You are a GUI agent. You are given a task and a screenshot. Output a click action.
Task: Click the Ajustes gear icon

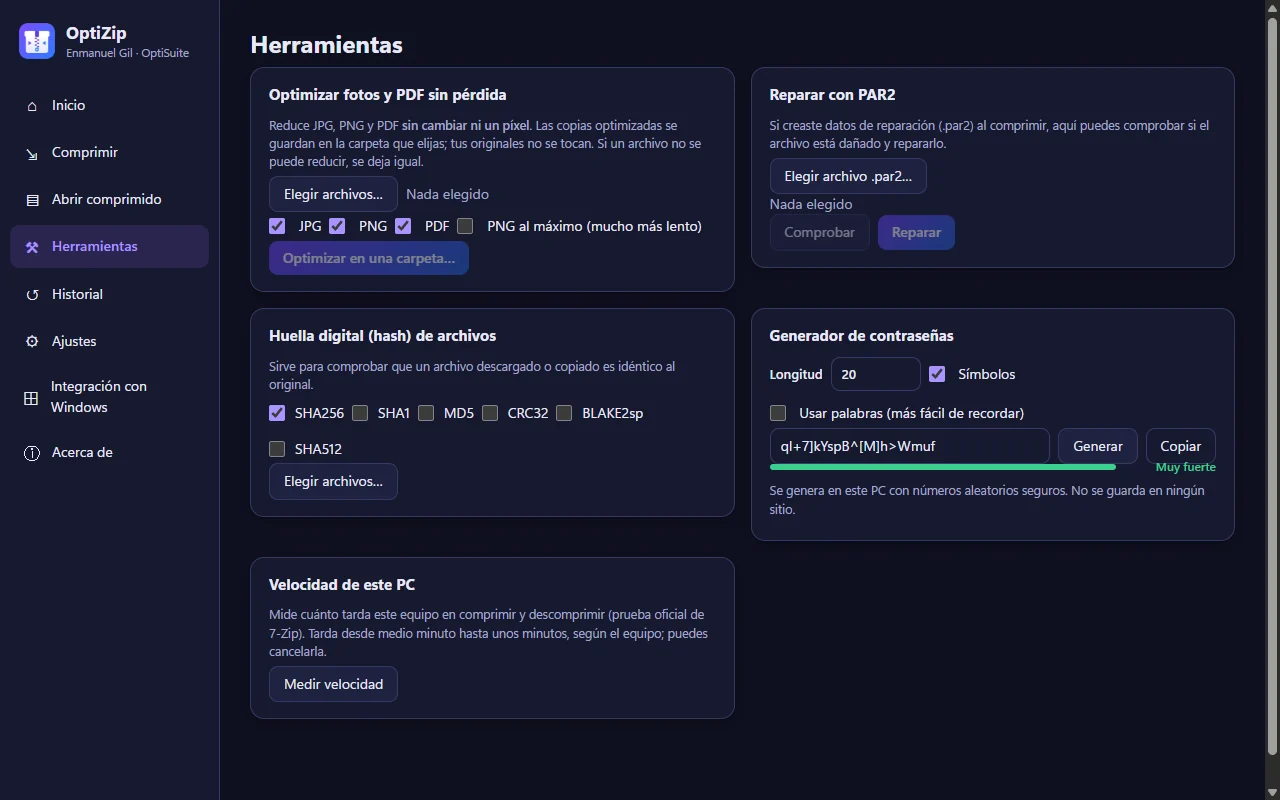pyautogui.click(x=32, y=342)
